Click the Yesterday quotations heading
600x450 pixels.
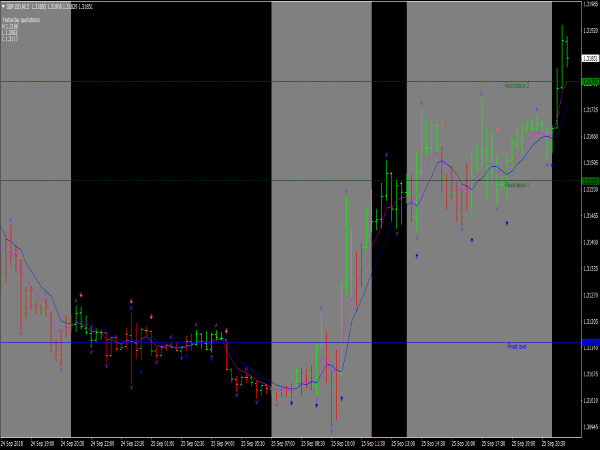(x=21, y=19)
